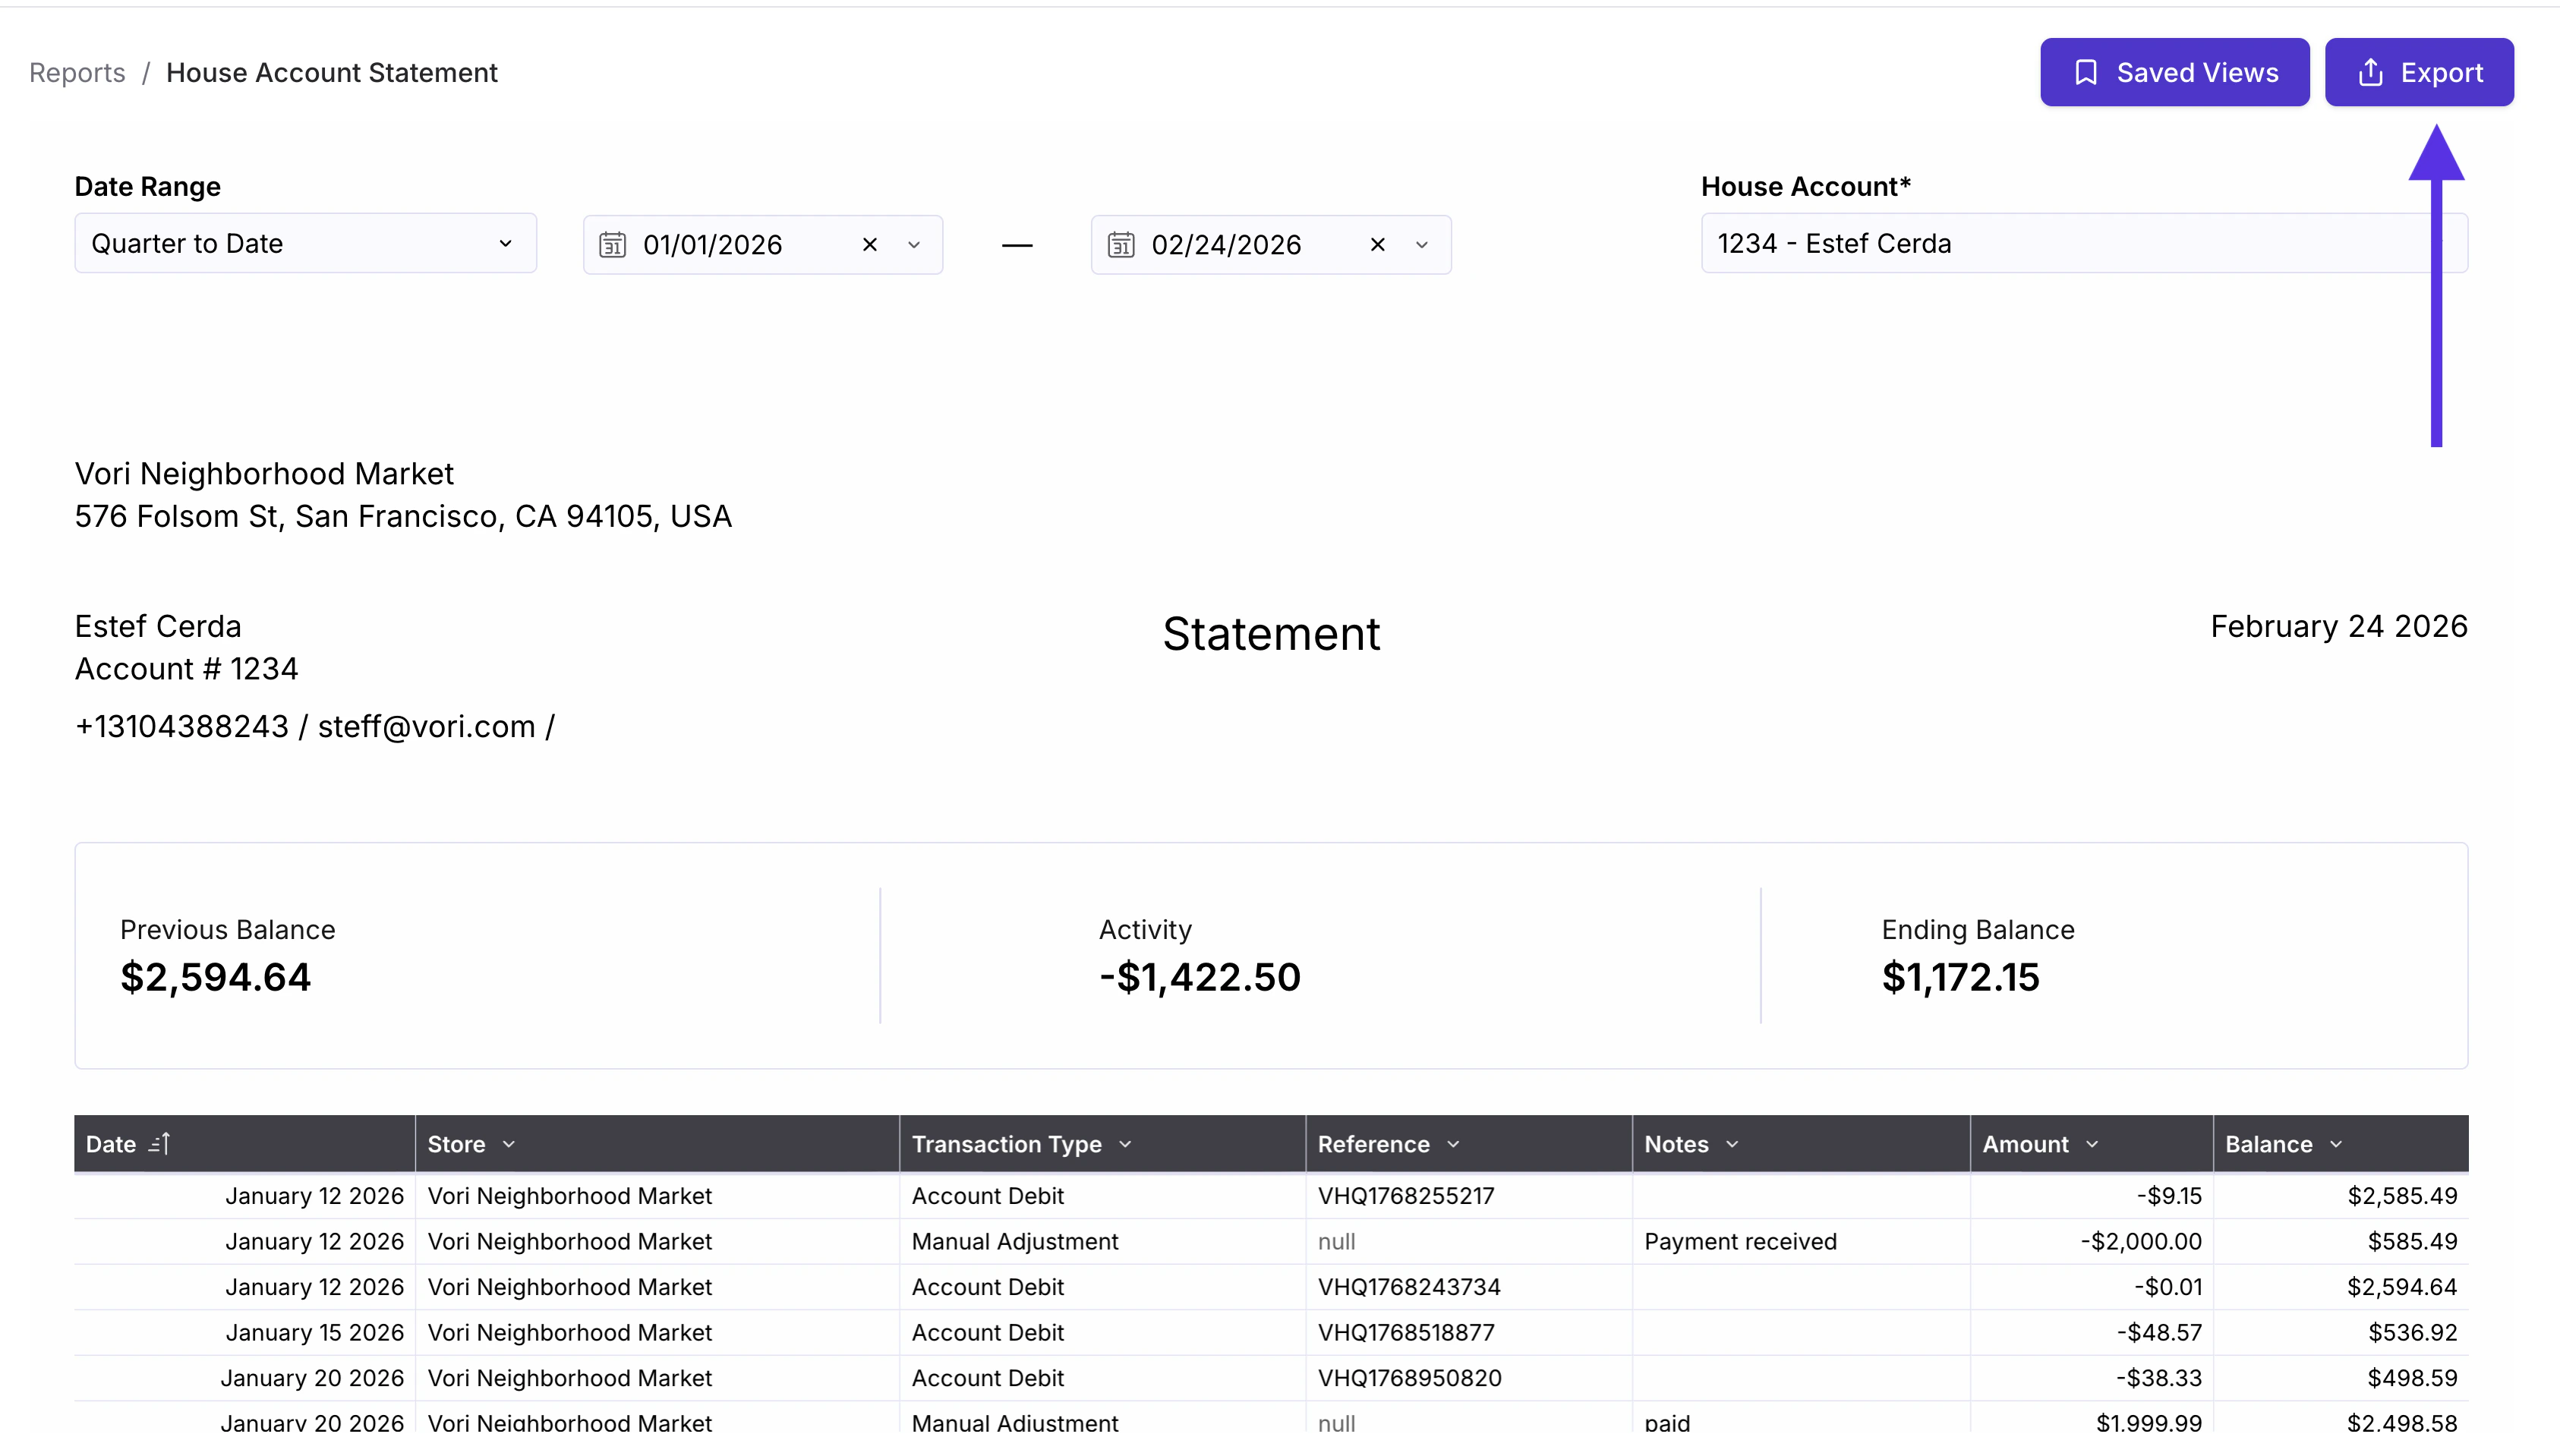
Task: Click the bookmark icon on Saved Views
Action: (x=2085, y=73)
